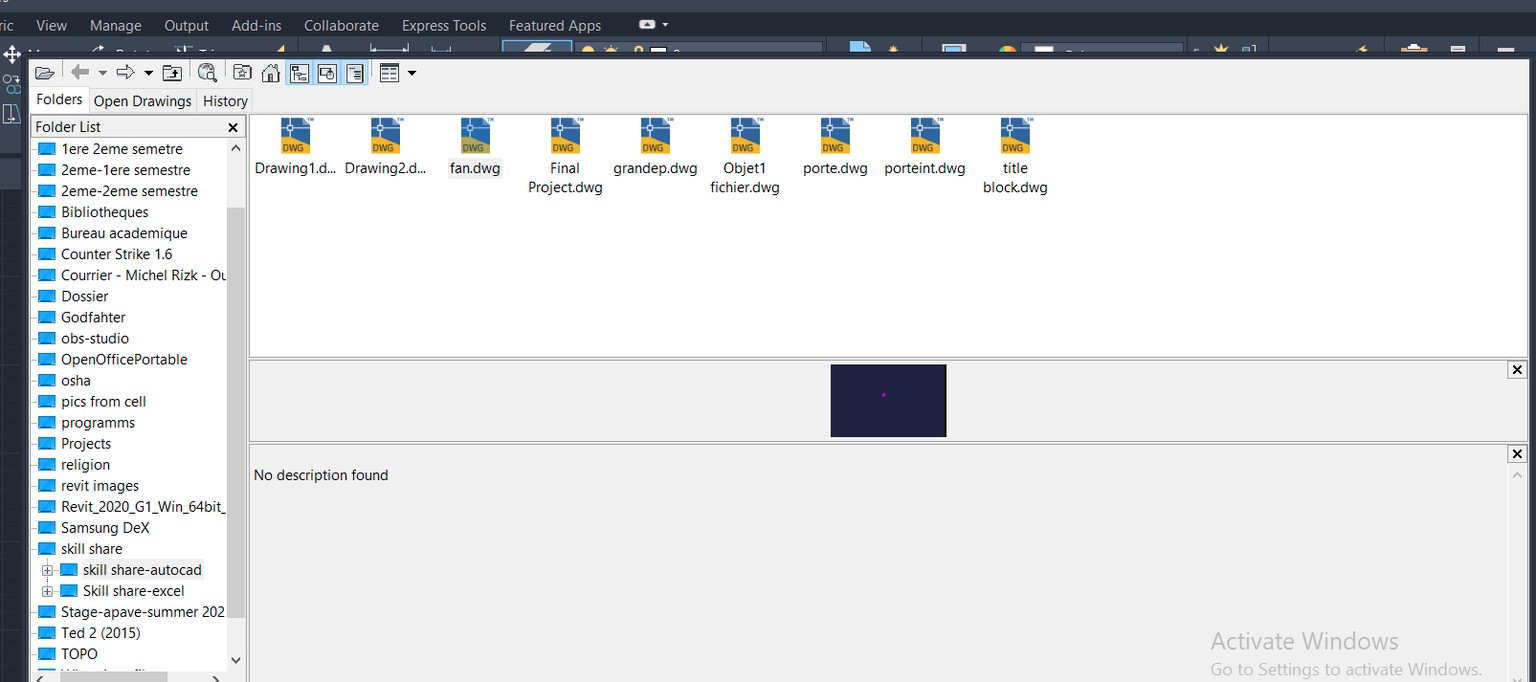The image size is (1536, 682).
Task: Click the Home house icon
Action: 270,73
